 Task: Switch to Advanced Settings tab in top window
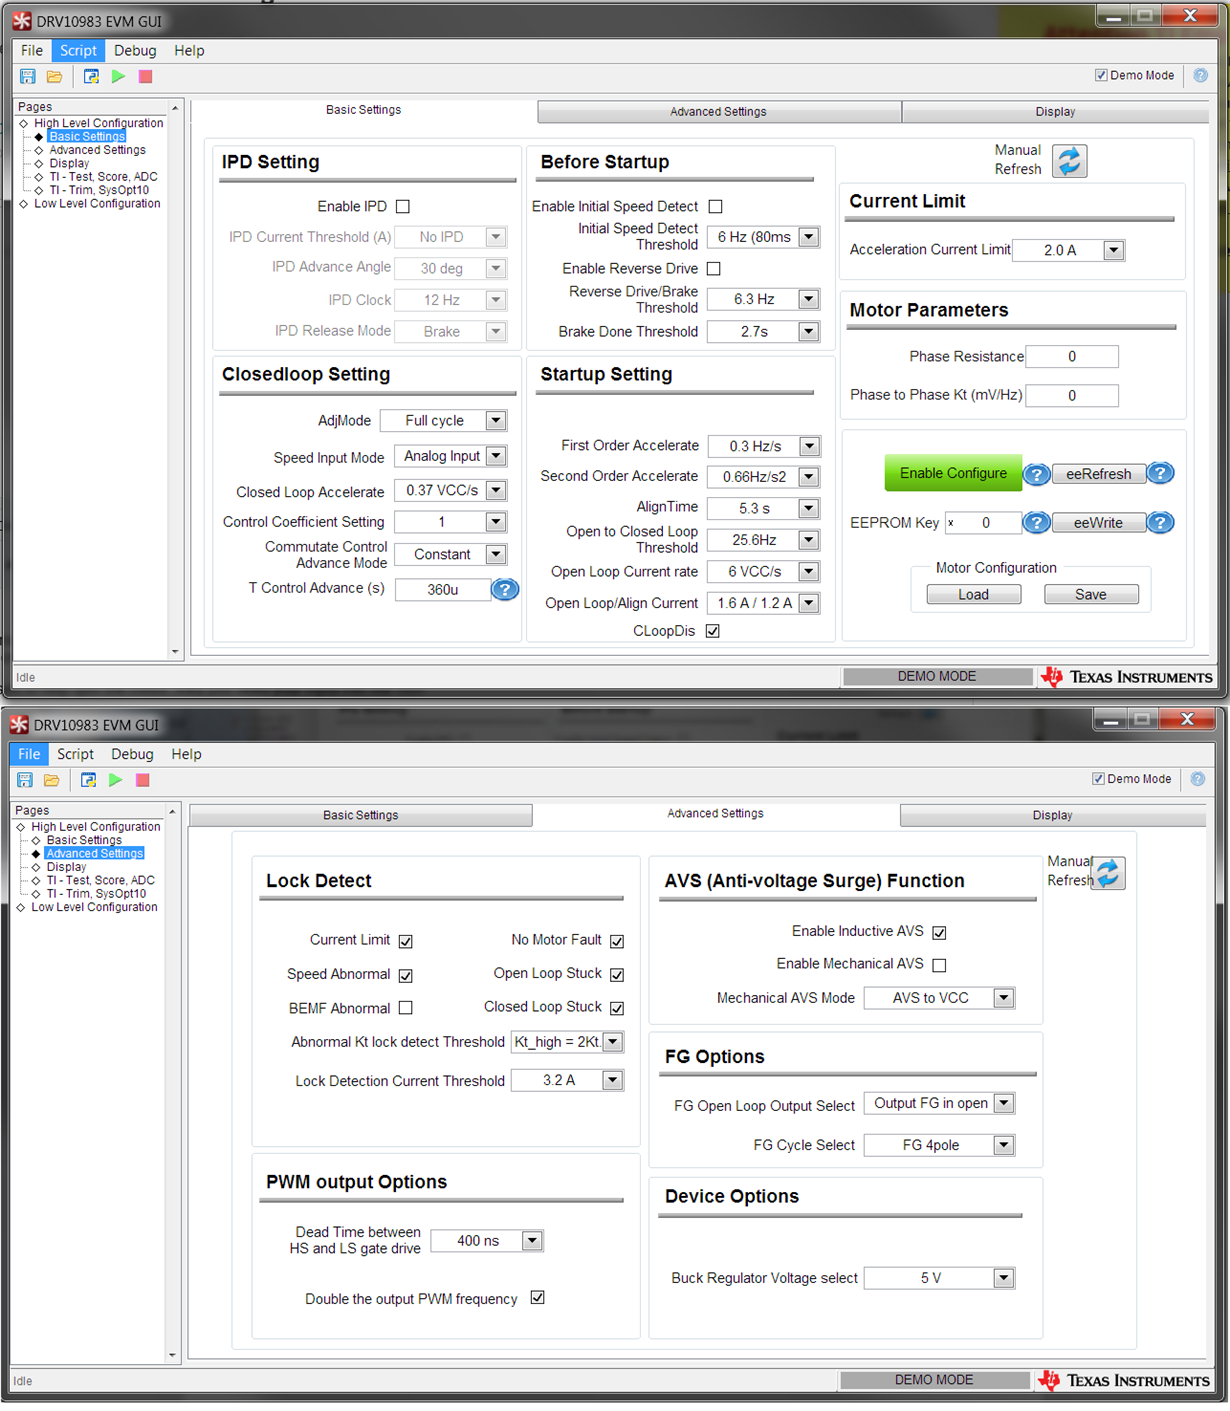(719, 112)
